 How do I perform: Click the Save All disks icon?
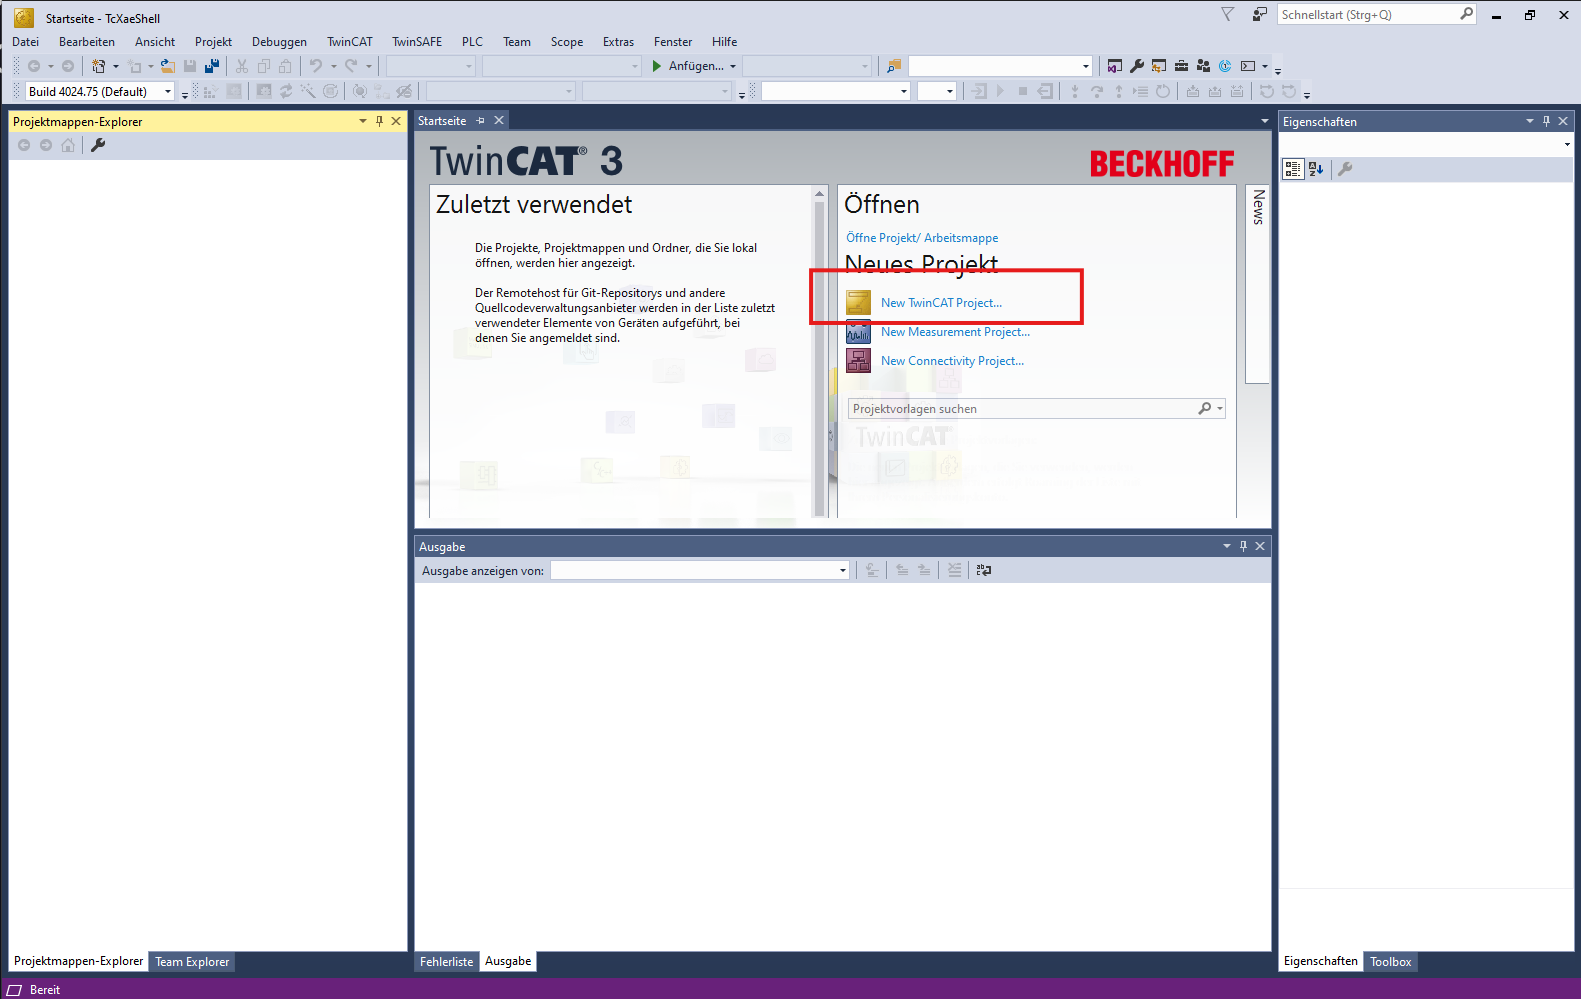(x=212, y=66)
